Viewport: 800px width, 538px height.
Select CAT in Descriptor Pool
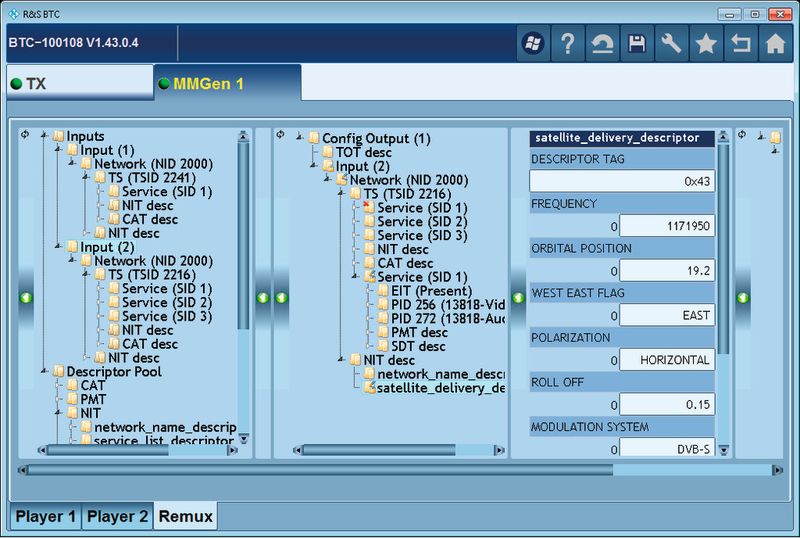[x=92, y=385]
